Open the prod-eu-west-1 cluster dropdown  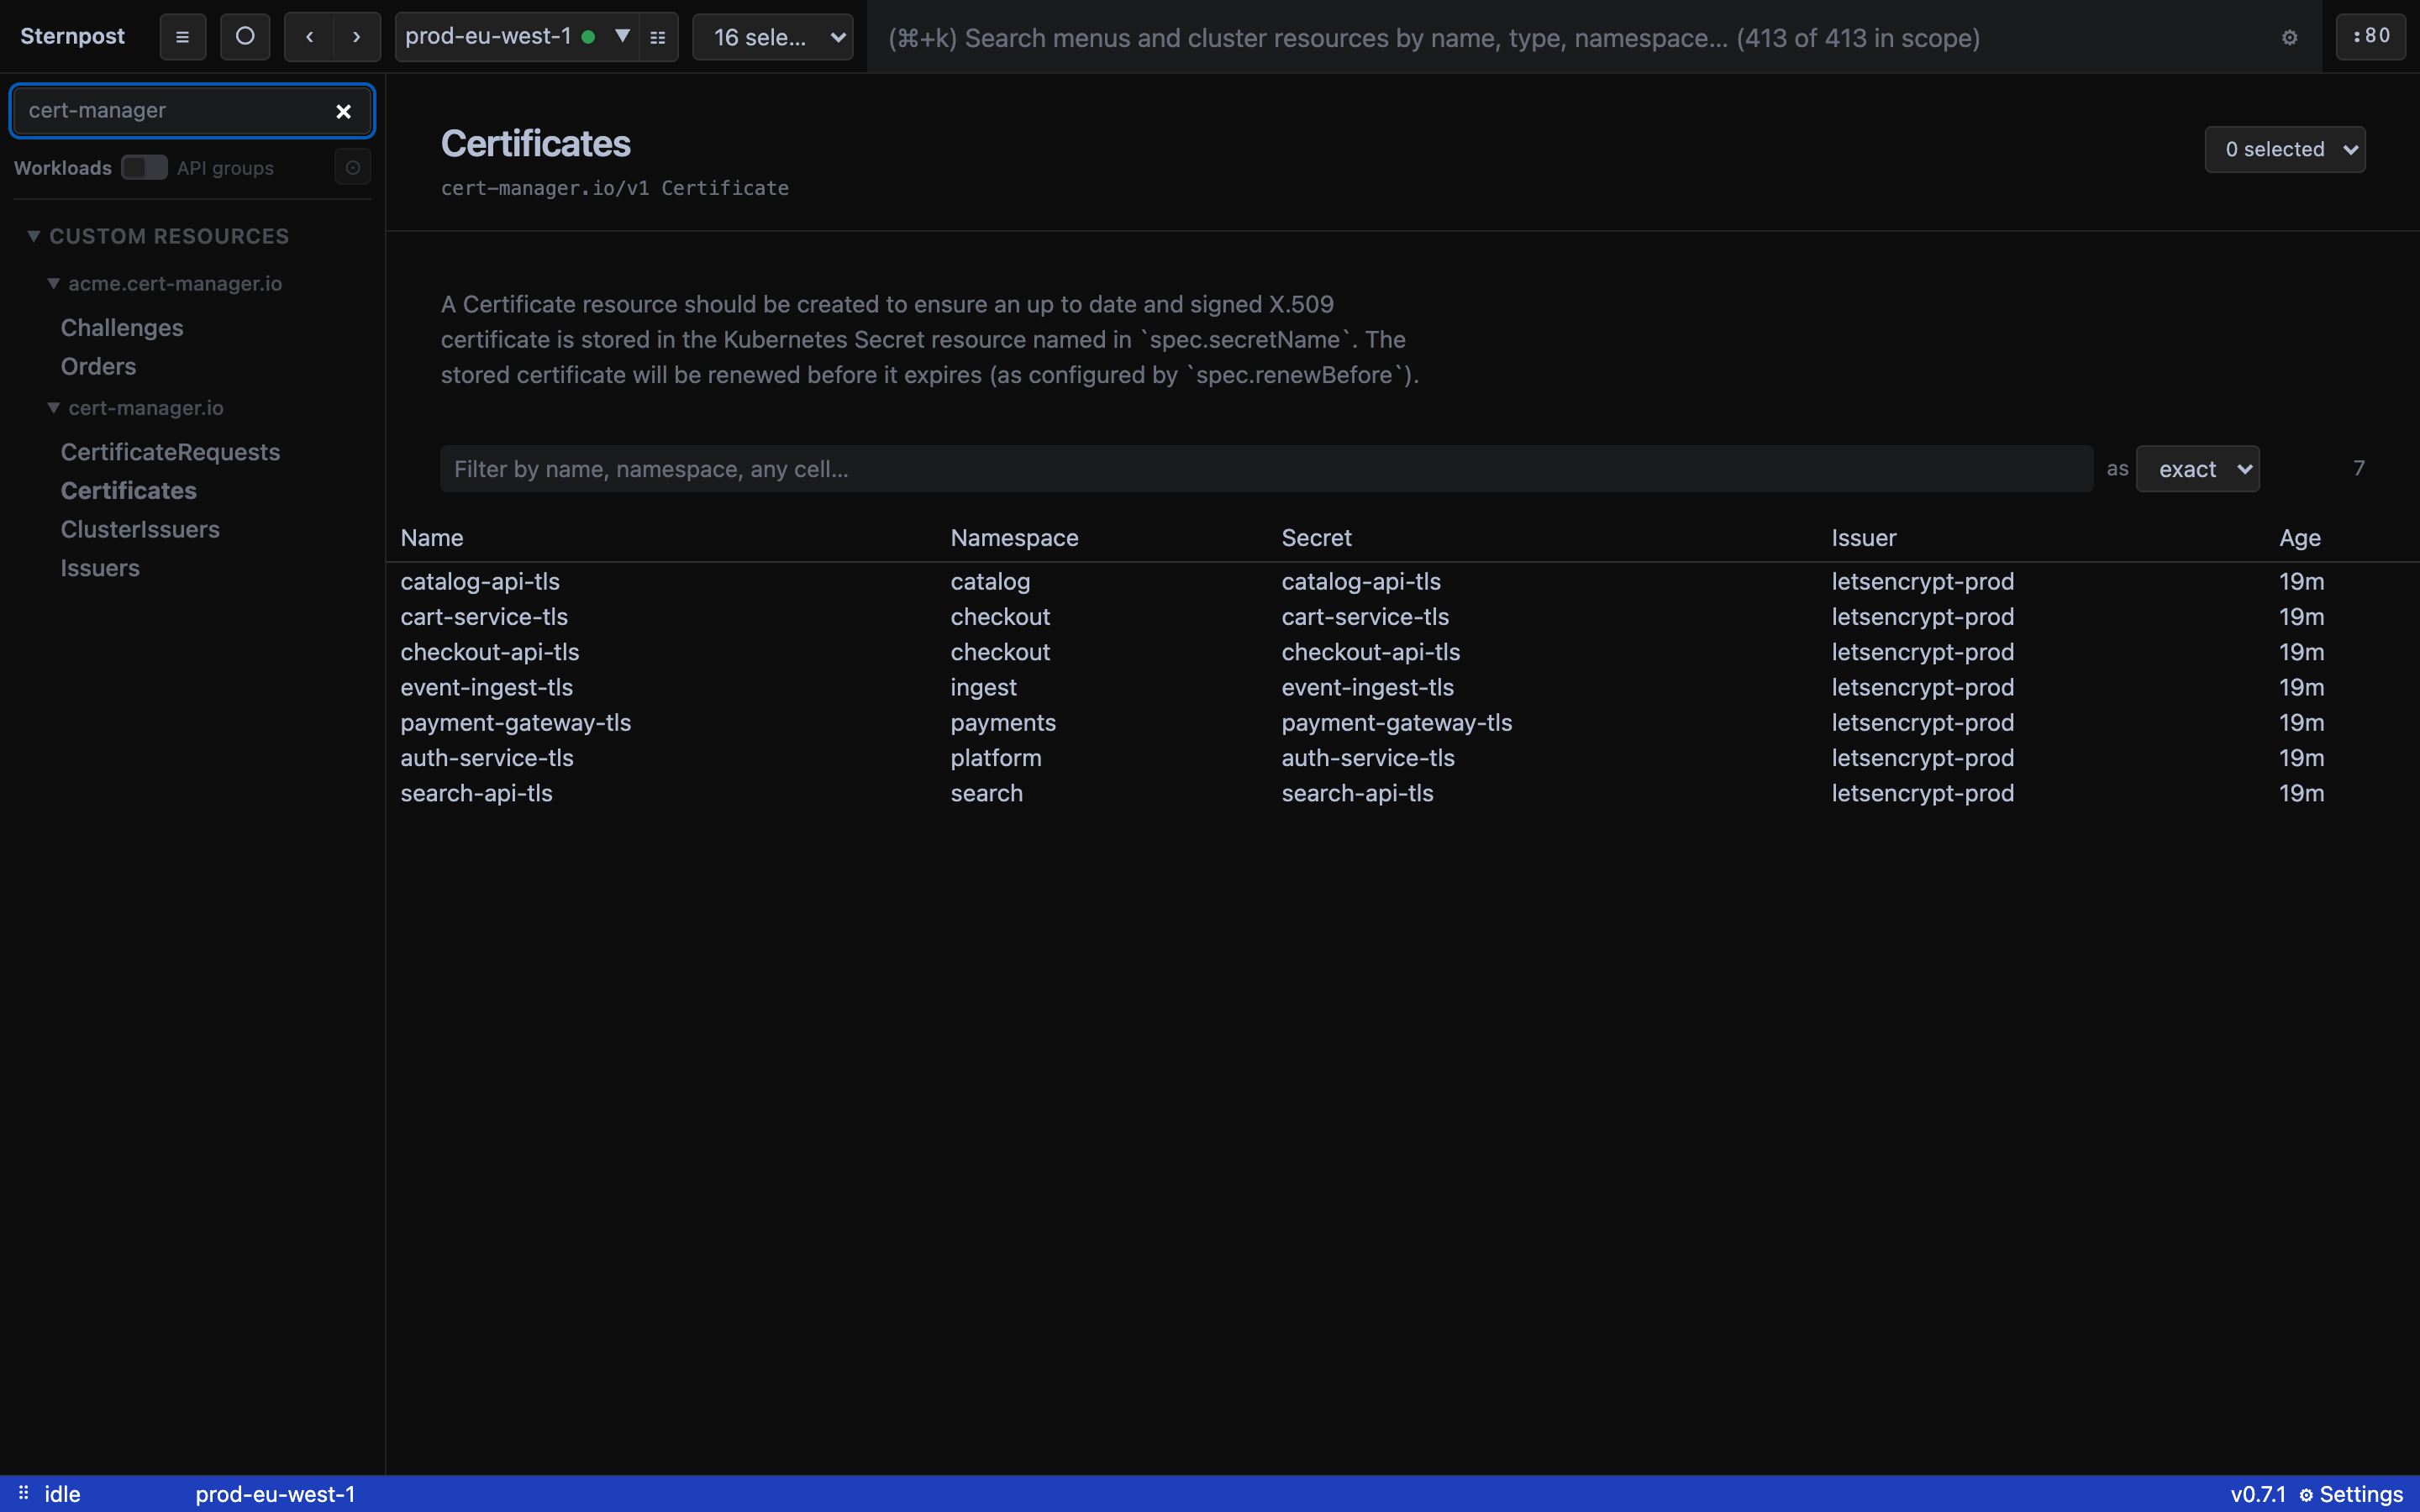[517, 37]
